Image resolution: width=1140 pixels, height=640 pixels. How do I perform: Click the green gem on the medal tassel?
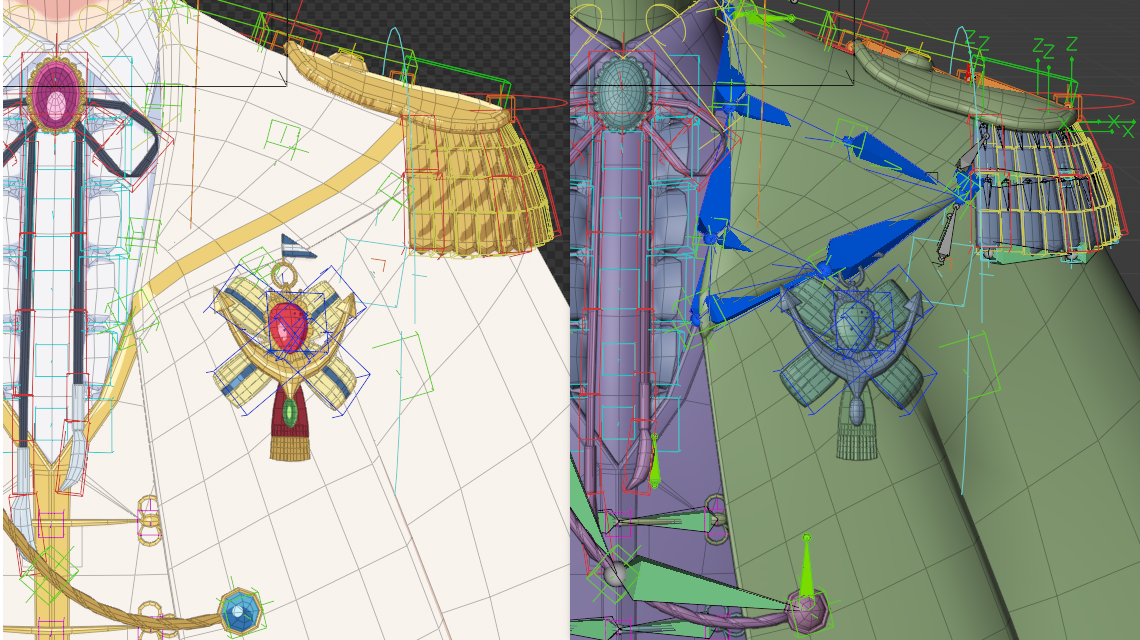pyautogui.click(x=290, y=413)
